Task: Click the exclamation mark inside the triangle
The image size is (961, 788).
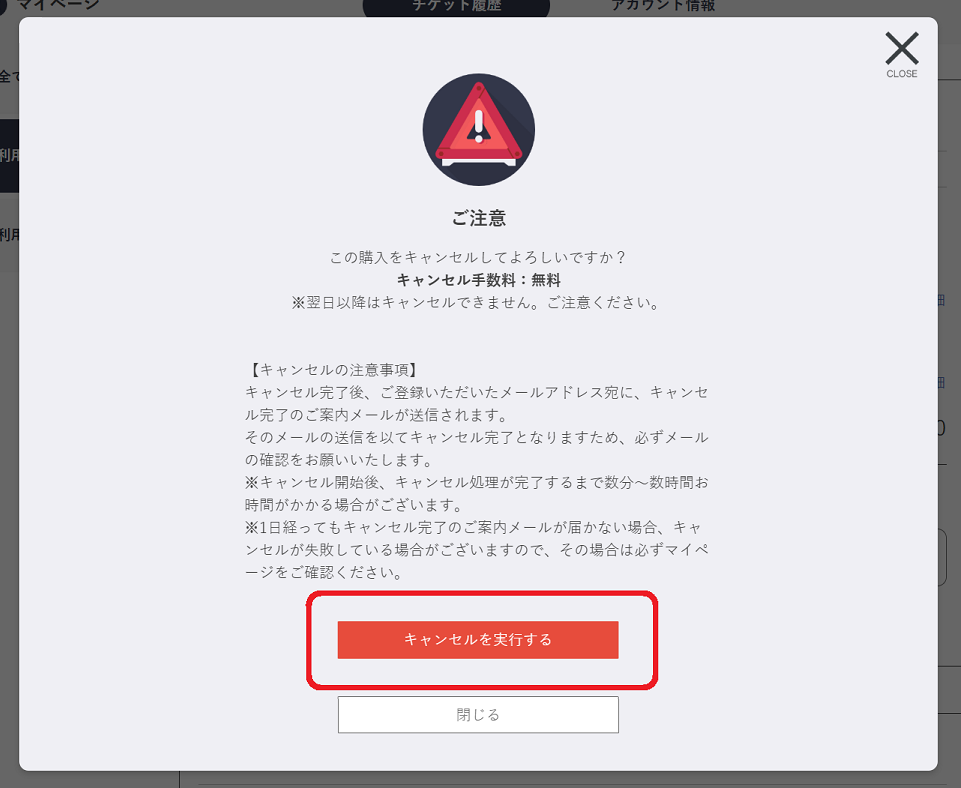Action: [479, 127]
